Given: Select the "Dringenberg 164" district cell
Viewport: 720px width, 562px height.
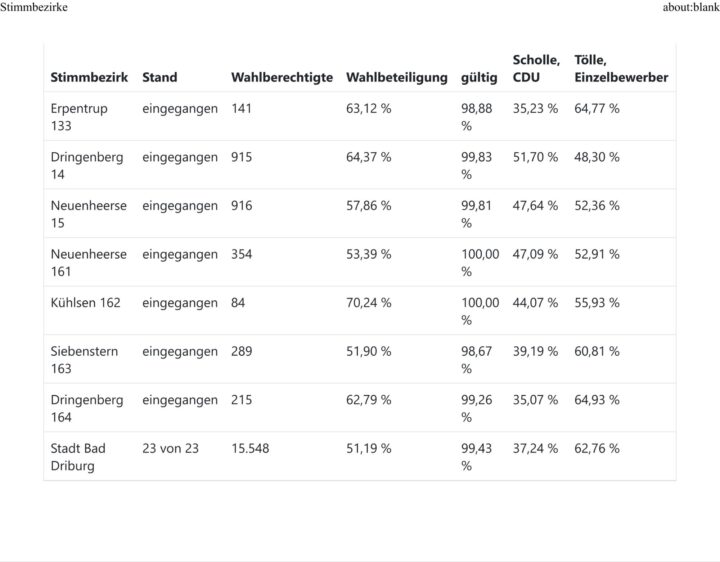Looking at the screenshot, I should point(87,408).
